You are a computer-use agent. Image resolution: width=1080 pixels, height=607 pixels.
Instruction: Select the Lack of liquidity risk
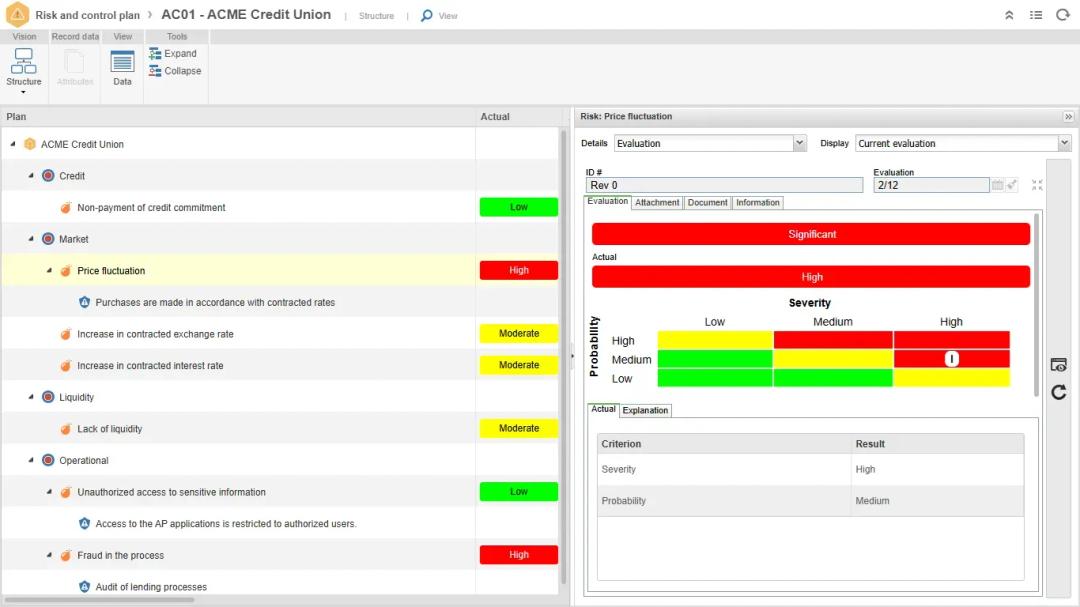coord(110,429)
